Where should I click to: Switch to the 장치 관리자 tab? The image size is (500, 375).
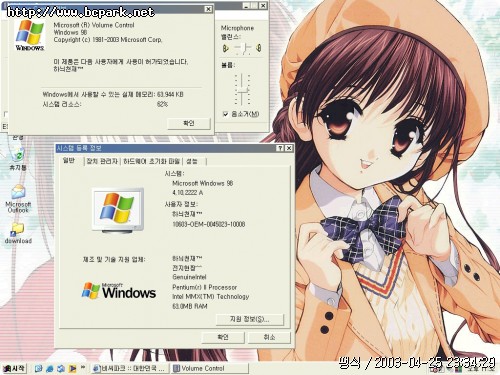pos(102,162)
